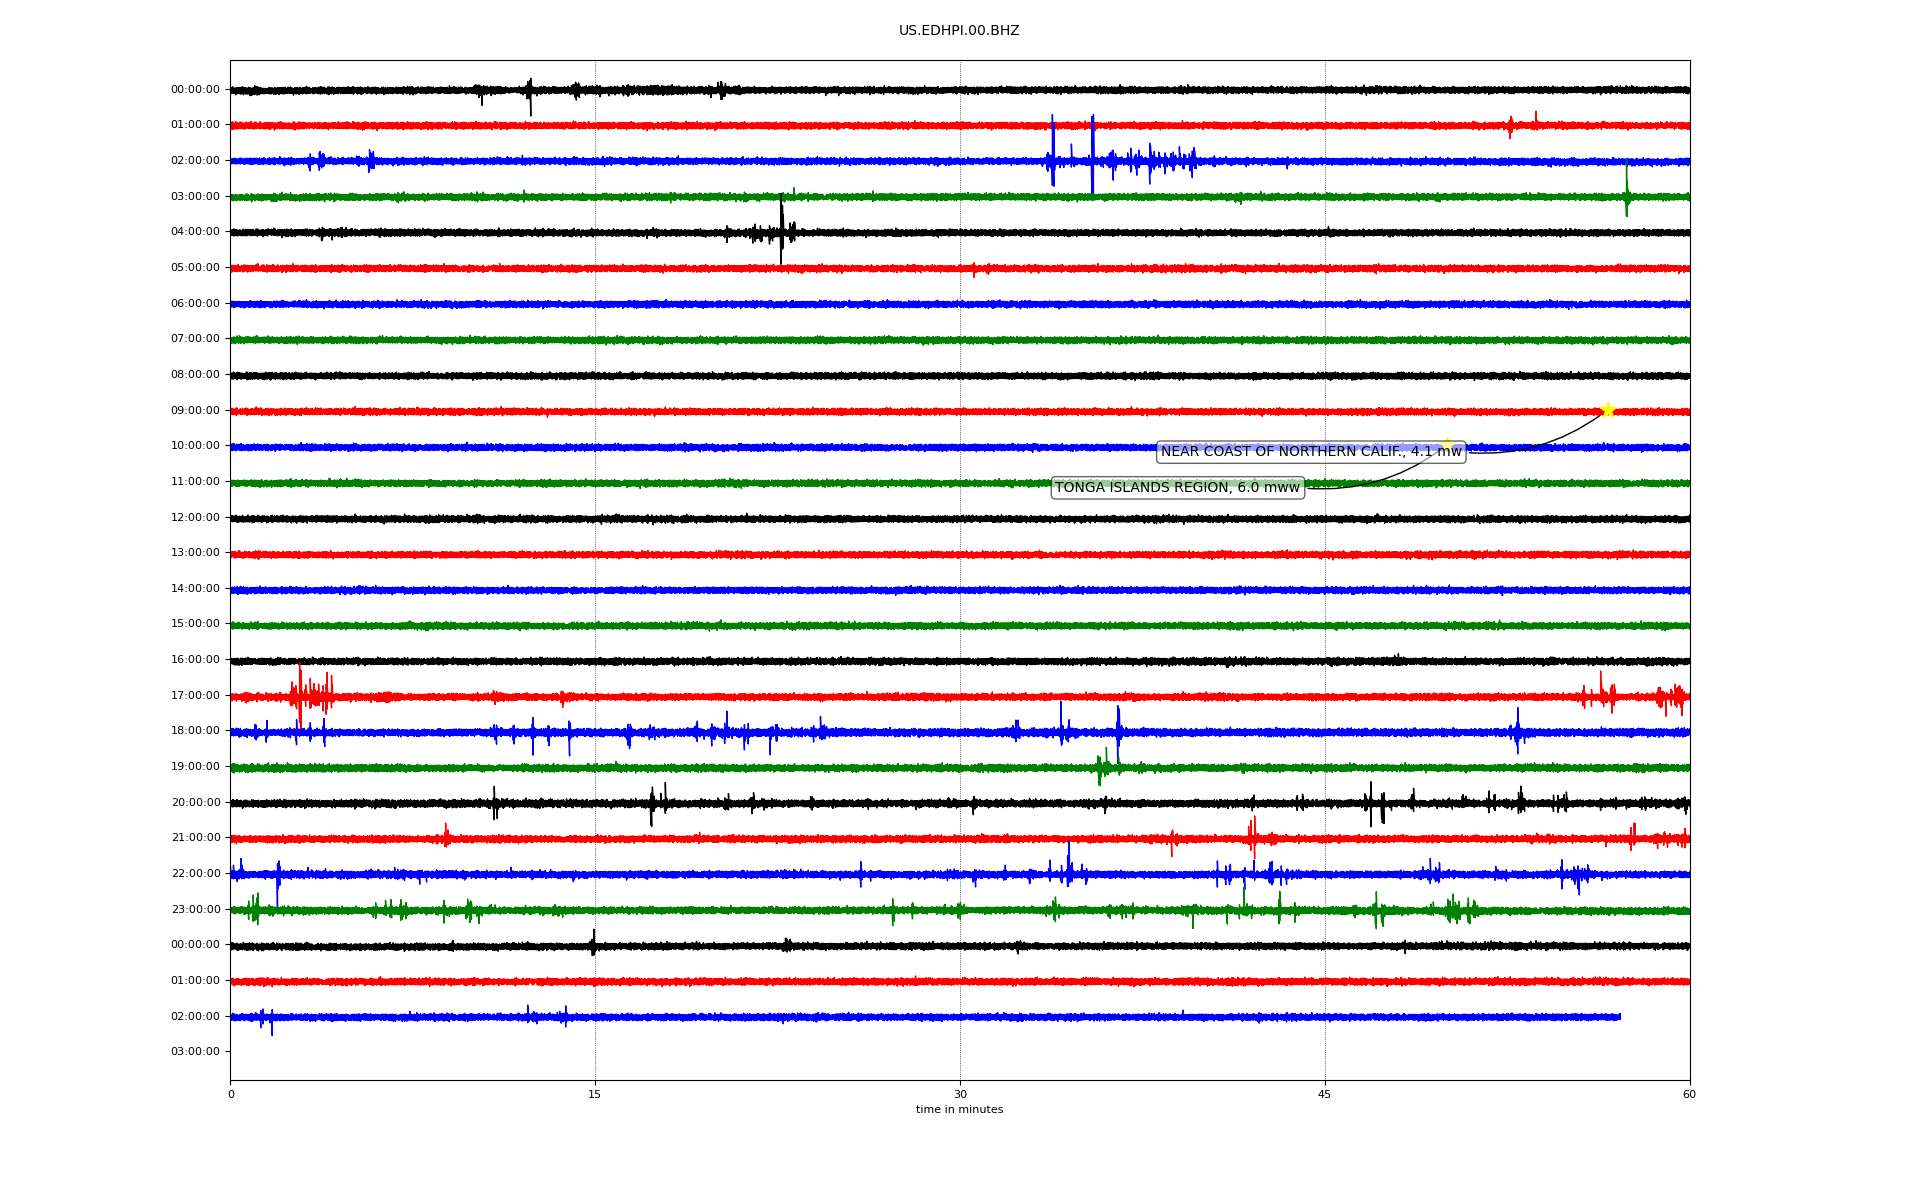Click the US.EDHPI.00.BHZ plot title
1920x1200 pixels.
(x=959, y=31)
